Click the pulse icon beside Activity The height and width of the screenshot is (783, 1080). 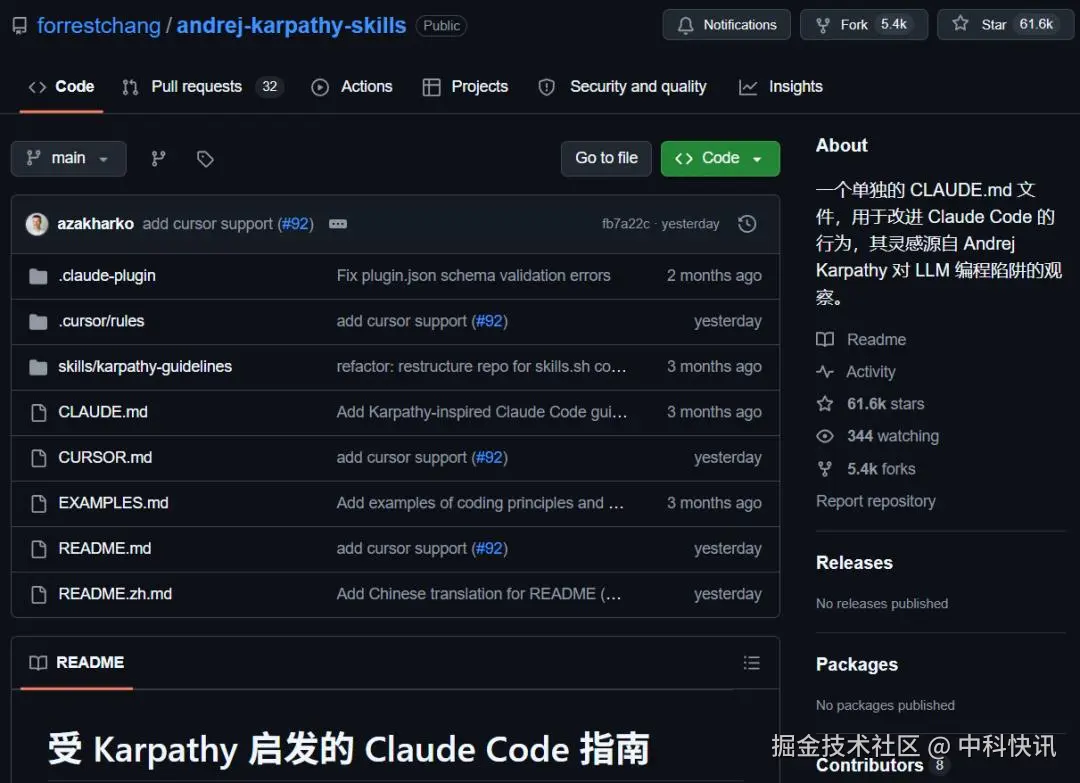[824, 372]
